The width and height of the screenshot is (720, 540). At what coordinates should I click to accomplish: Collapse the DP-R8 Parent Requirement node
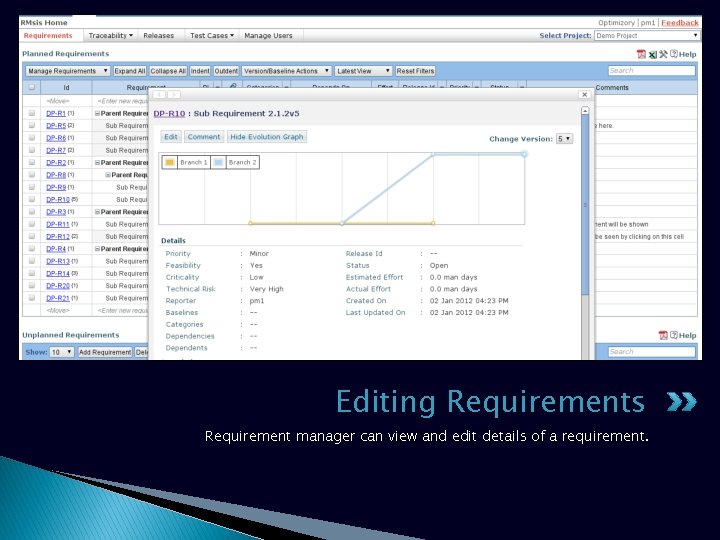[108, 175]
